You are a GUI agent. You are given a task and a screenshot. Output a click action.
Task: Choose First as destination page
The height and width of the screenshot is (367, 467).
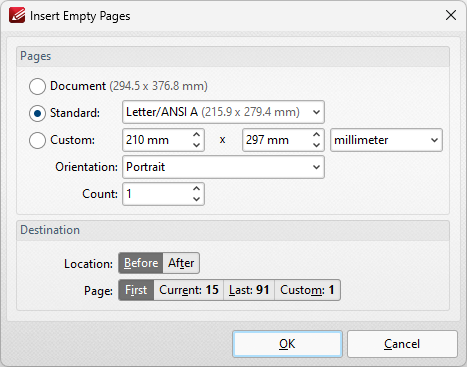tap(136, 290)
